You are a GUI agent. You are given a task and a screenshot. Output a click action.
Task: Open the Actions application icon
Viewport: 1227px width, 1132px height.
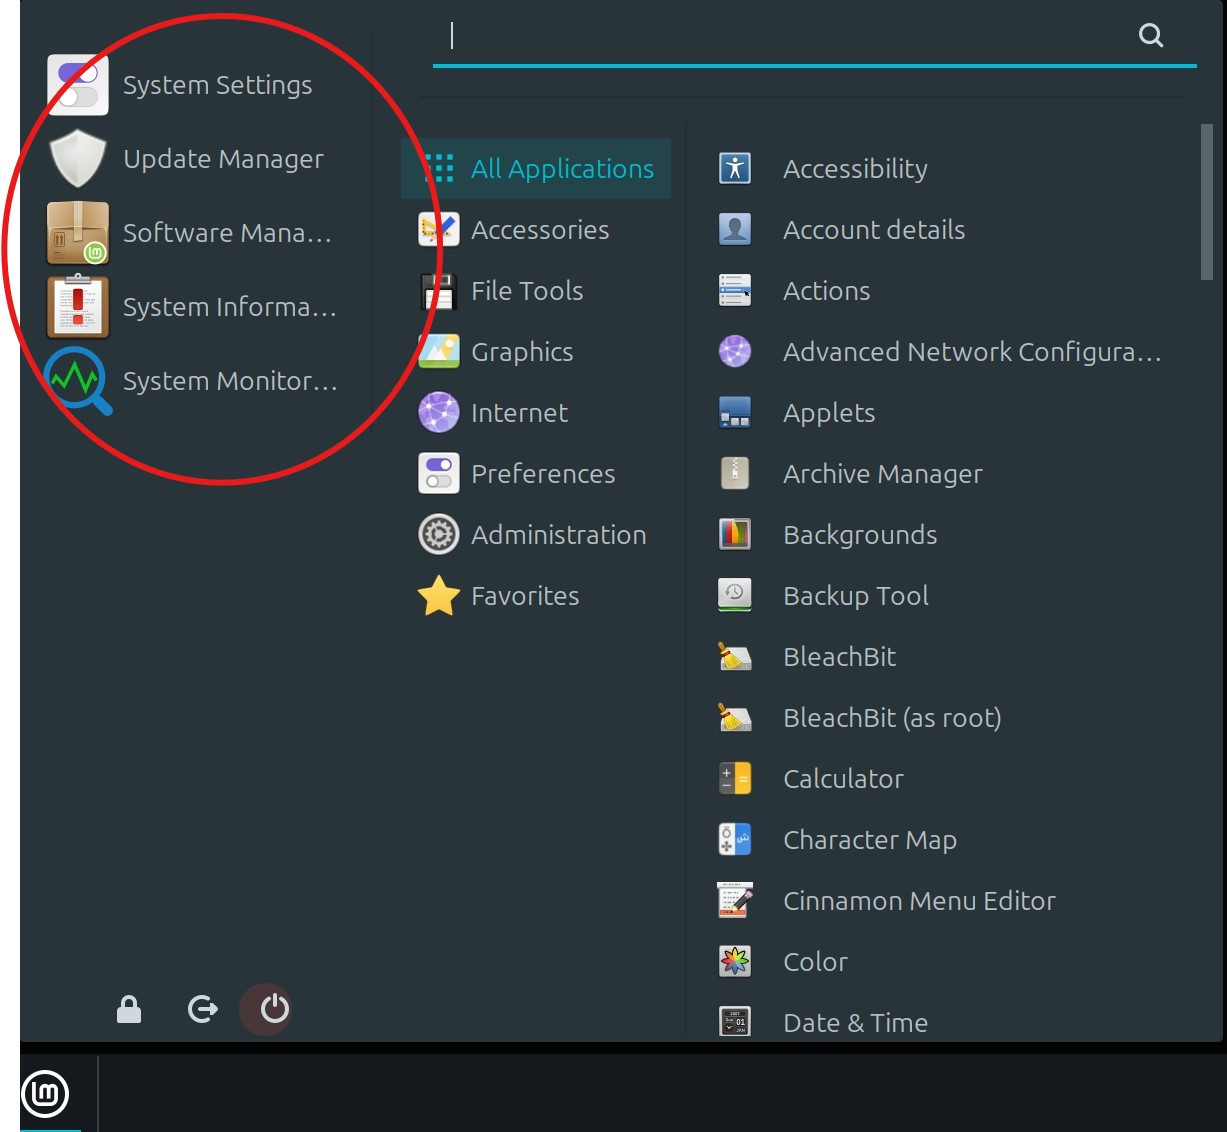click(x=735, y=290)
